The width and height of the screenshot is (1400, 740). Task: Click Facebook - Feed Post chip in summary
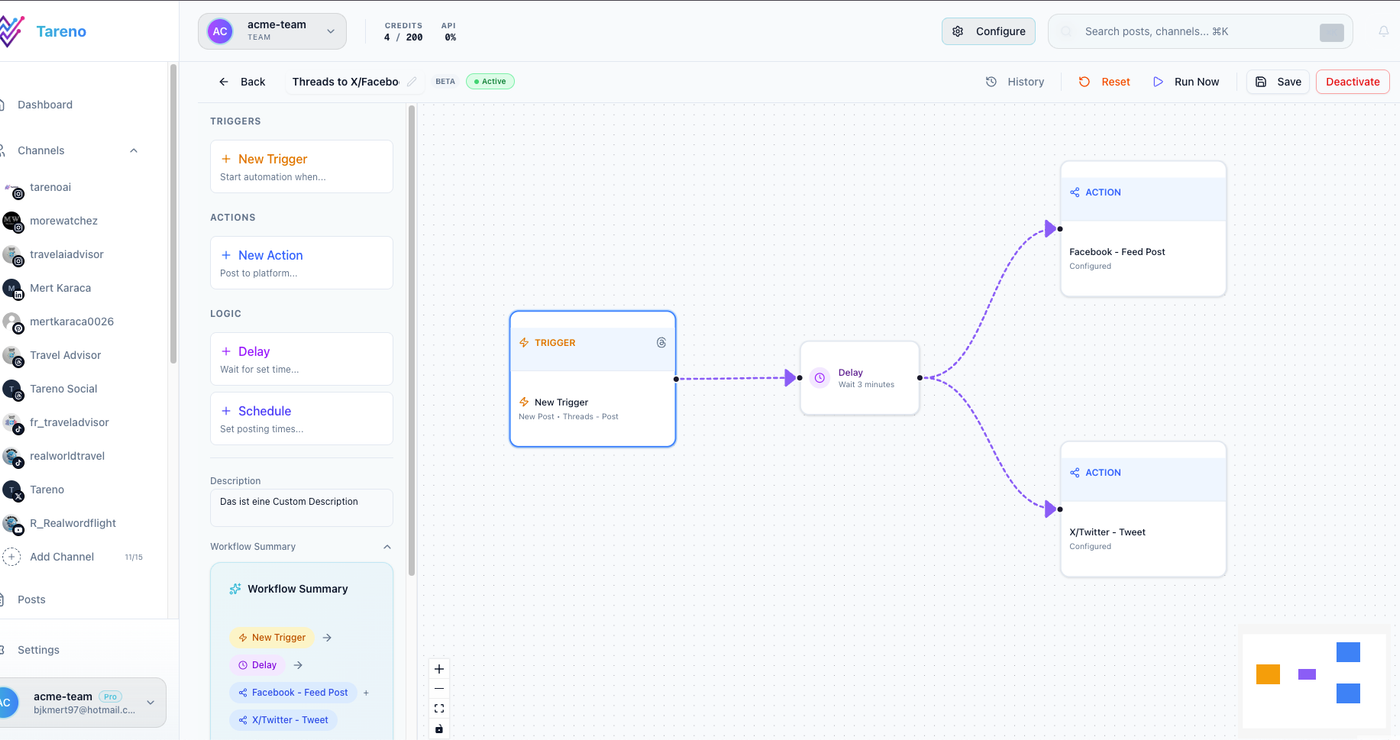(293, 692)
